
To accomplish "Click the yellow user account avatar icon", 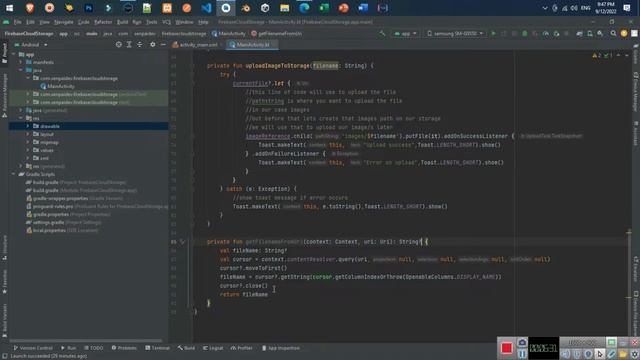I will [x=624, y=33].
